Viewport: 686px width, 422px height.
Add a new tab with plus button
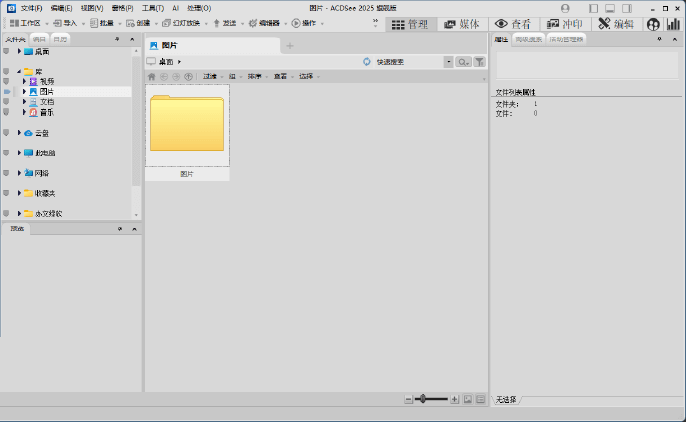pos(290,45)
